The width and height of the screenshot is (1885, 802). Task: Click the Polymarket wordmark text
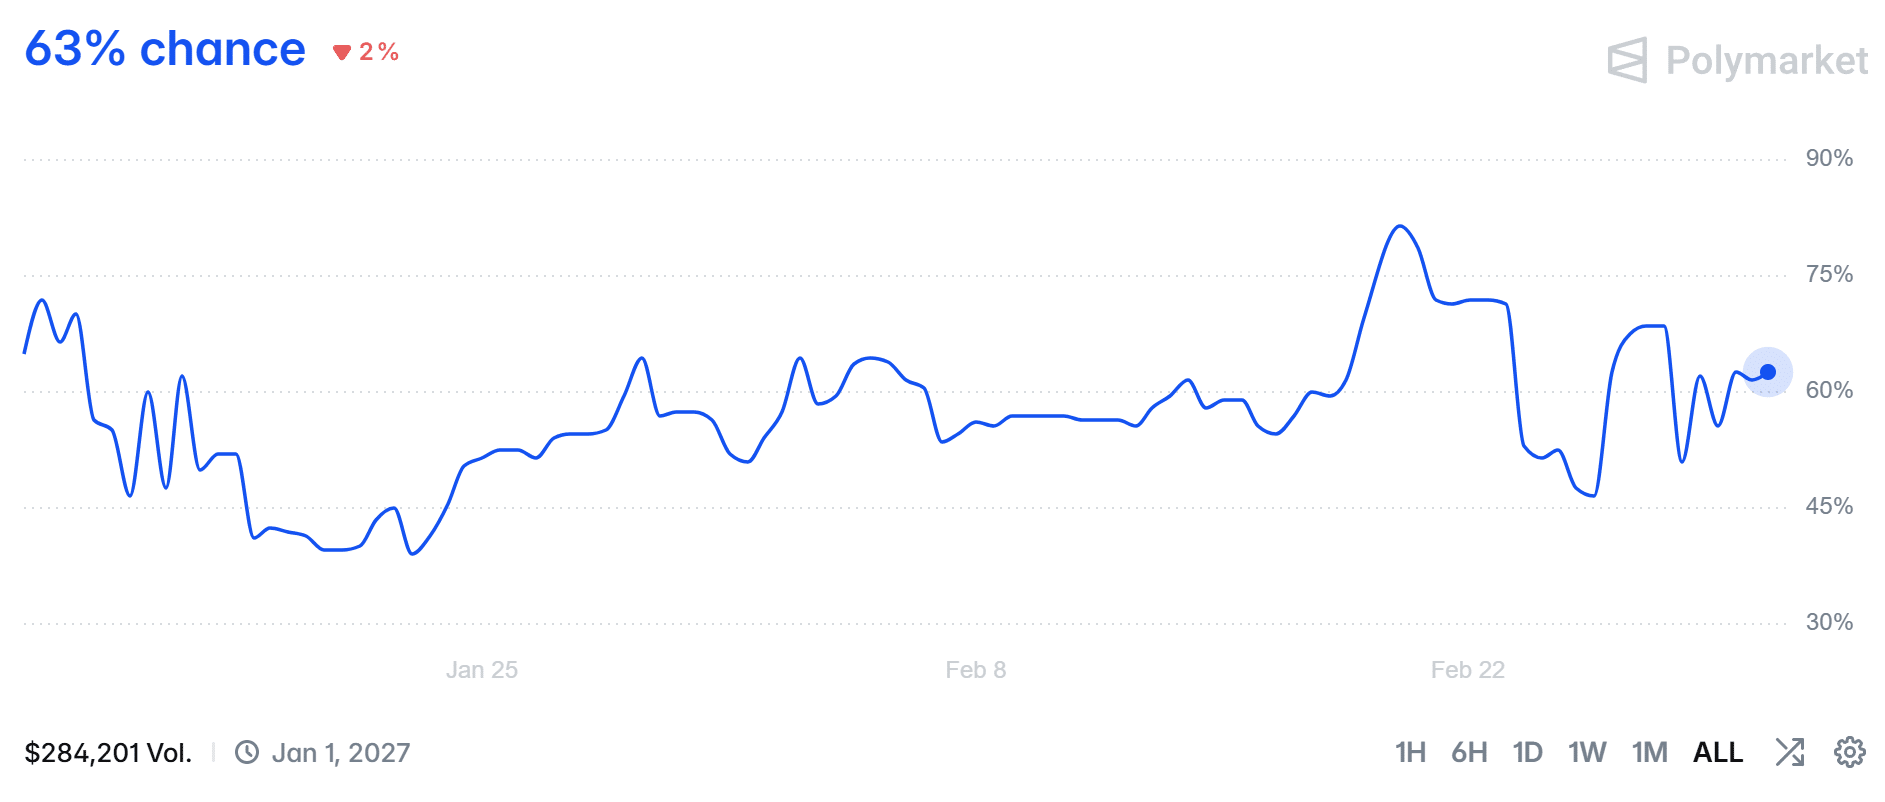tap(1767, 61)
